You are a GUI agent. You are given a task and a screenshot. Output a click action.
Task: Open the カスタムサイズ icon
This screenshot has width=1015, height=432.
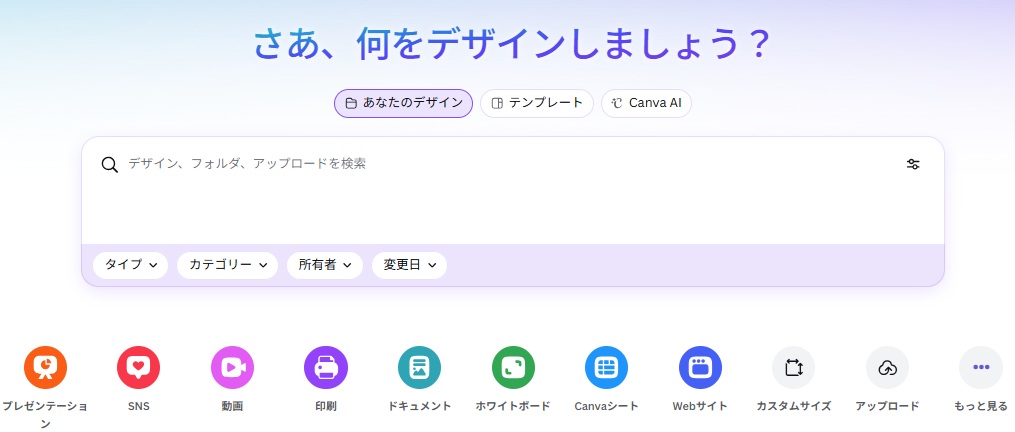794,368
